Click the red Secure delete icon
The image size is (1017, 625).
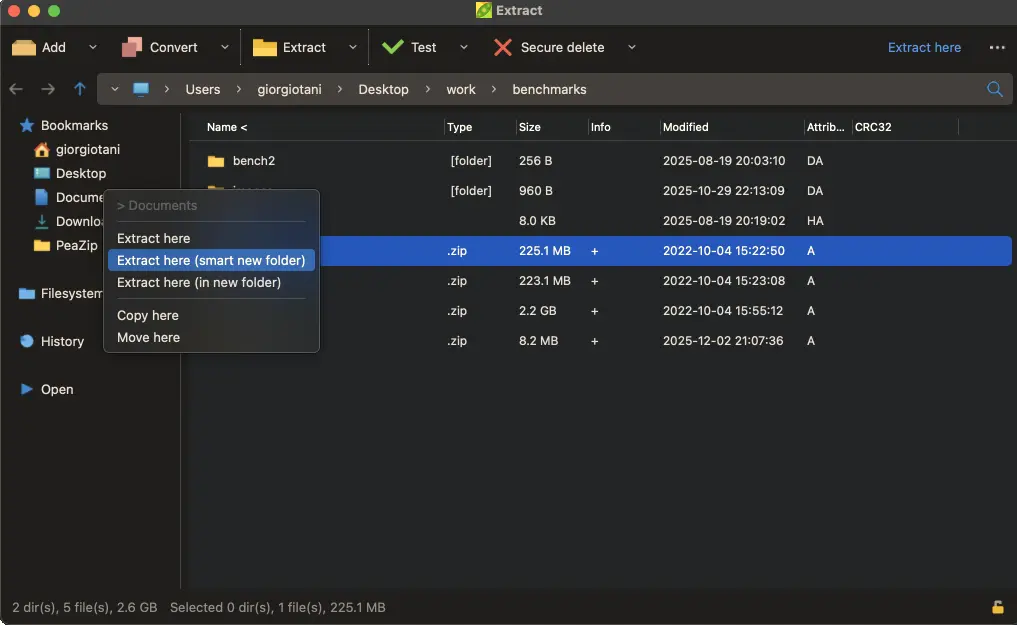[503, 47]
